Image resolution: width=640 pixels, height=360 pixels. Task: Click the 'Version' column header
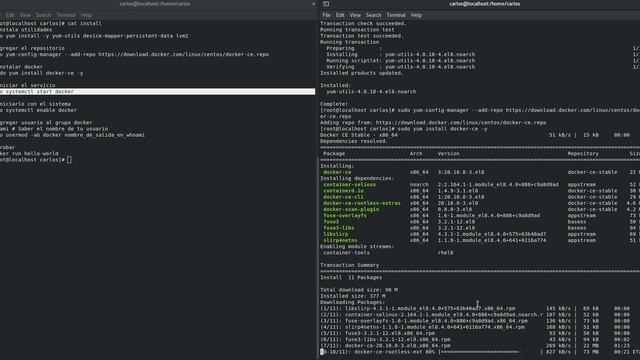point(449,153)
